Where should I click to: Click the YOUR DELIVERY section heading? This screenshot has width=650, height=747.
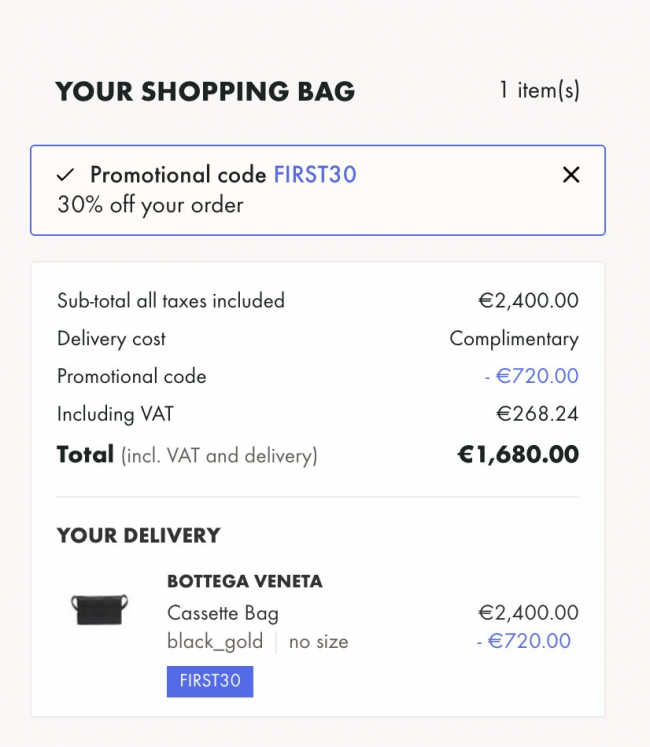138,535
